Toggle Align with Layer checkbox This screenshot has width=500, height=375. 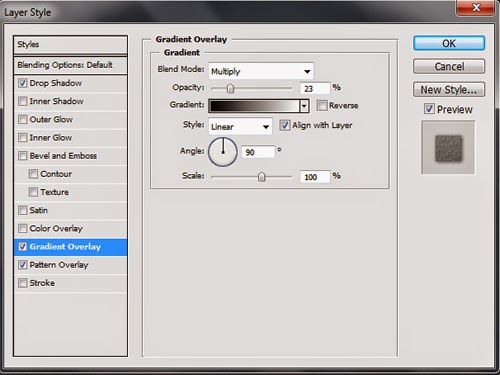[x=284, y=125]
